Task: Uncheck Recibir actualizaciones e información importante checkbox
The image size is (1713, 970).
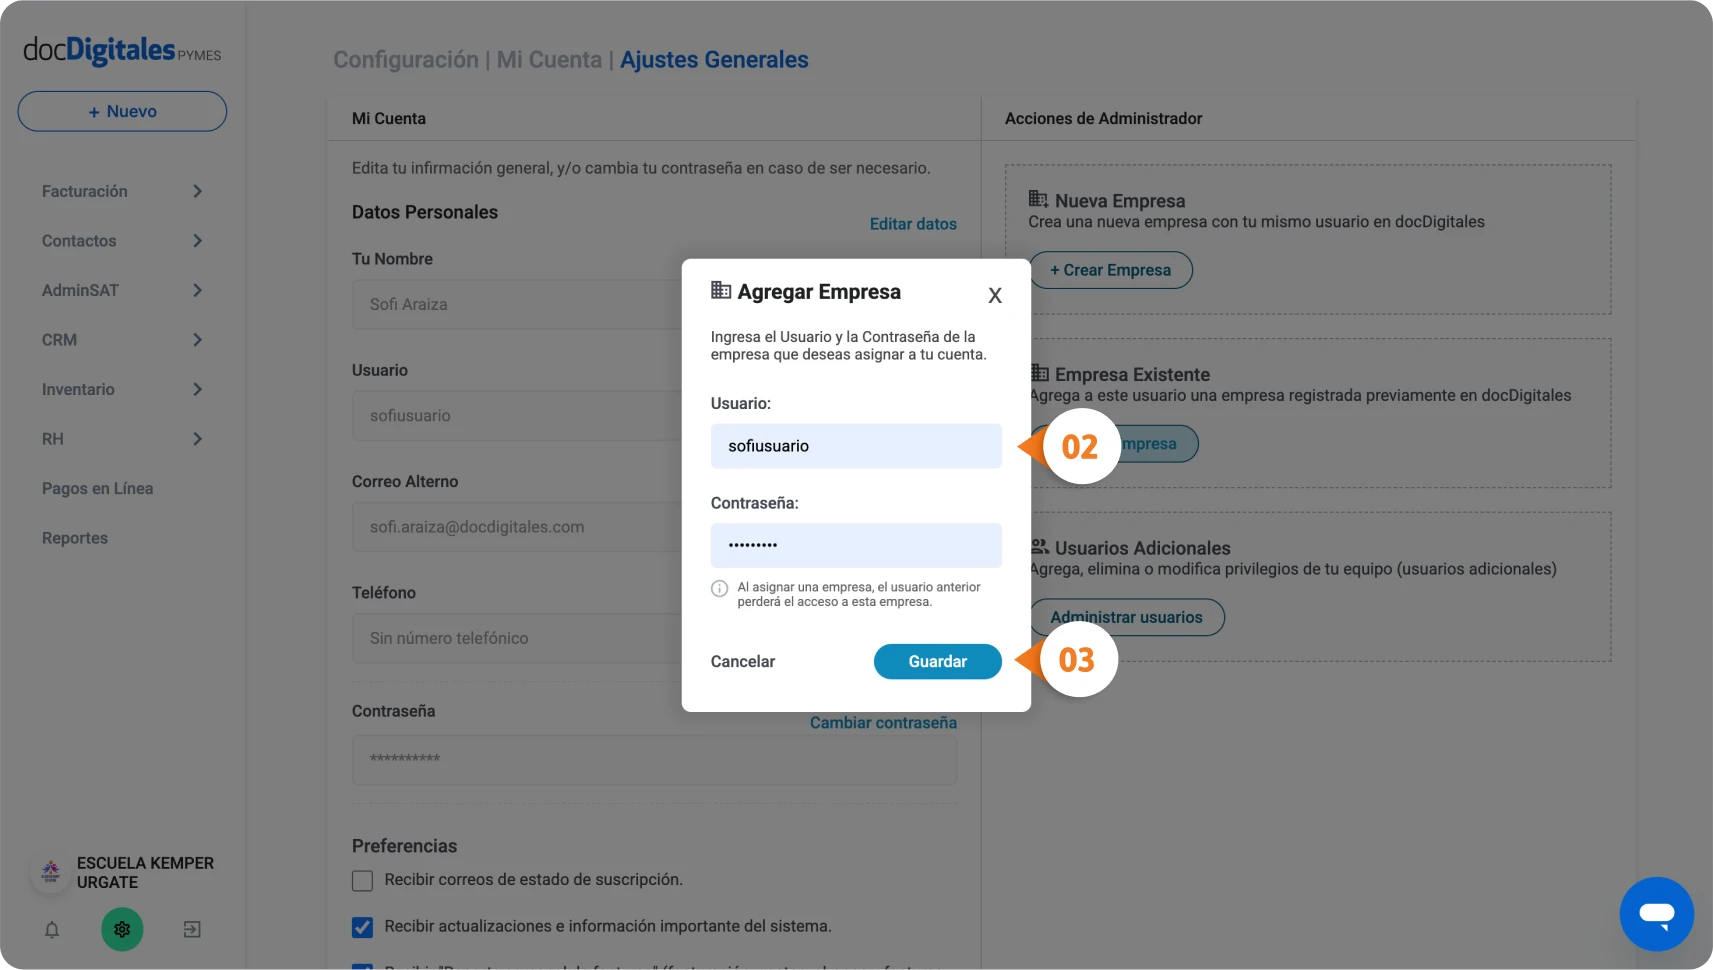Action: (x=363, y=927)
